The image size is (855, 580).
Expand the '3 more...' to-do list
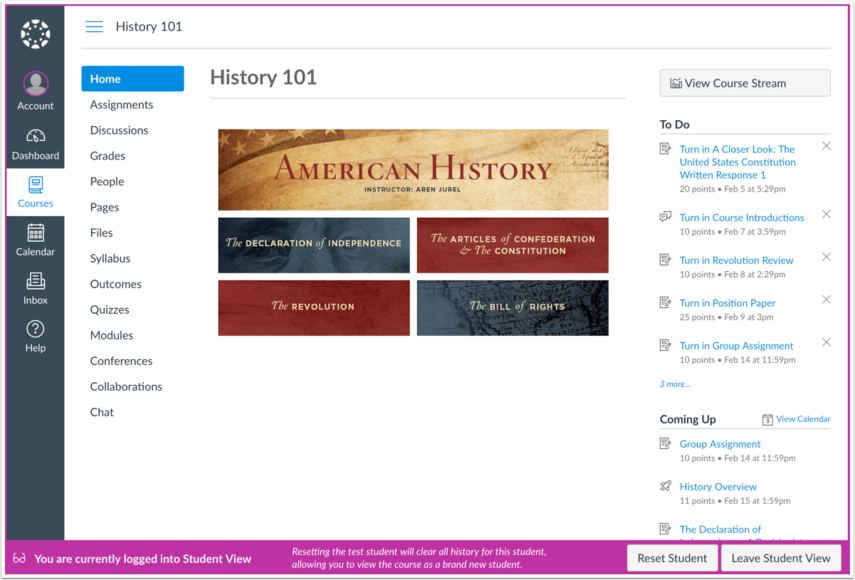tap(675, 384)
